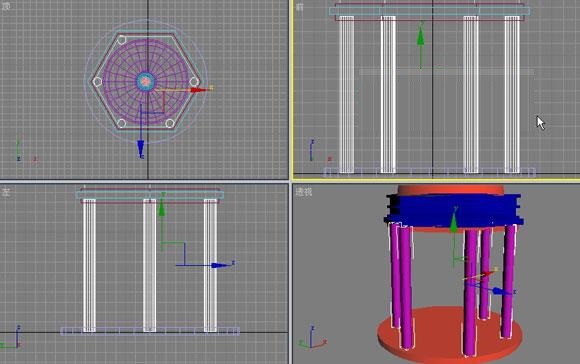Image resolution: width=580 pixels, height=364 pixels.
Task: Select YZ plane handle of Left viewport gizmo
Action: [173, 254]
